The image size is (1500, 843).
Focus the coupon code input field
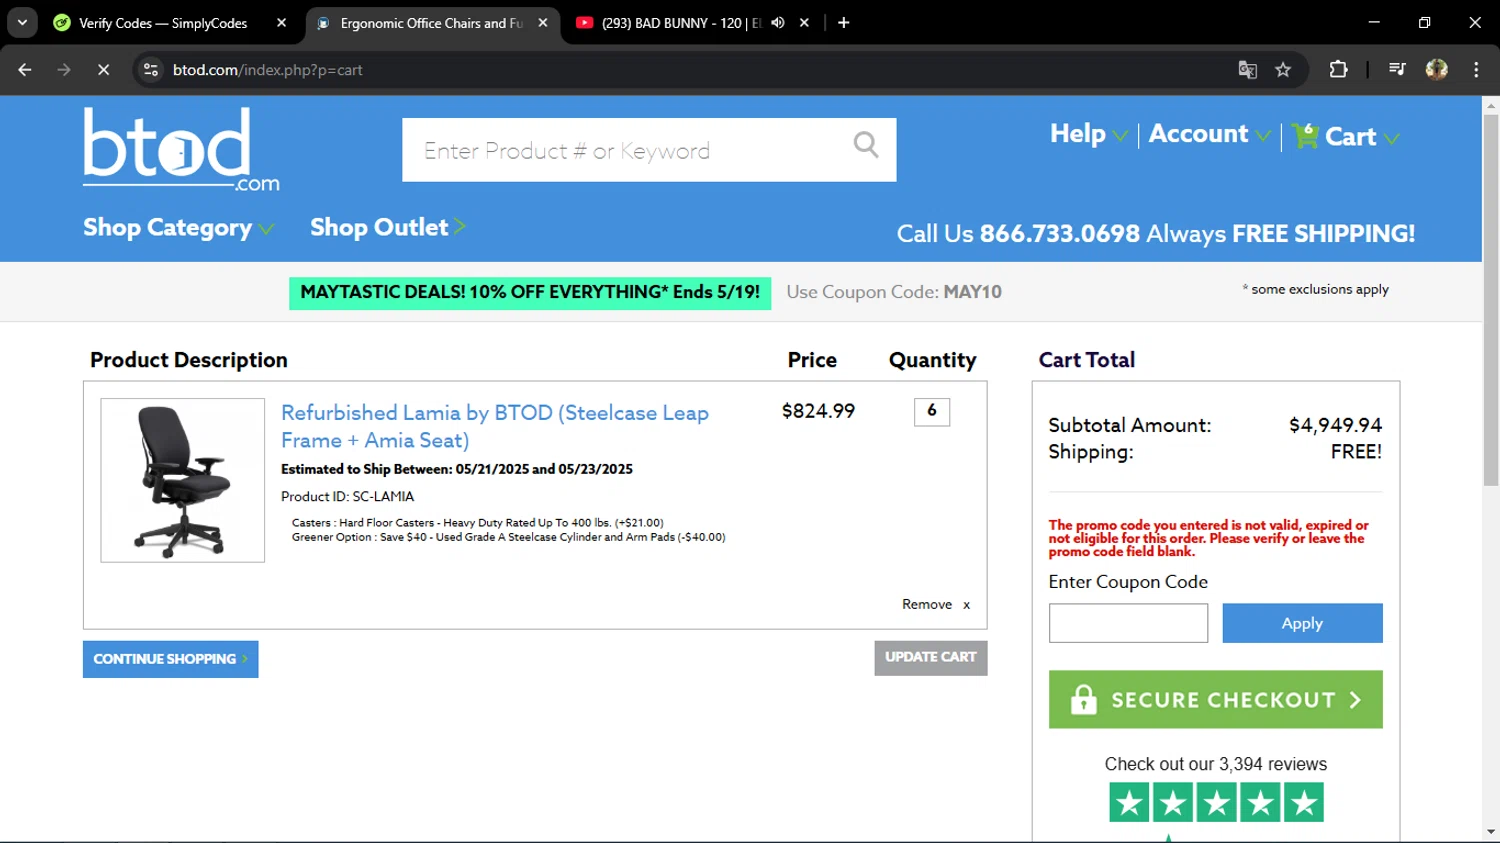tap(1128, 623)
